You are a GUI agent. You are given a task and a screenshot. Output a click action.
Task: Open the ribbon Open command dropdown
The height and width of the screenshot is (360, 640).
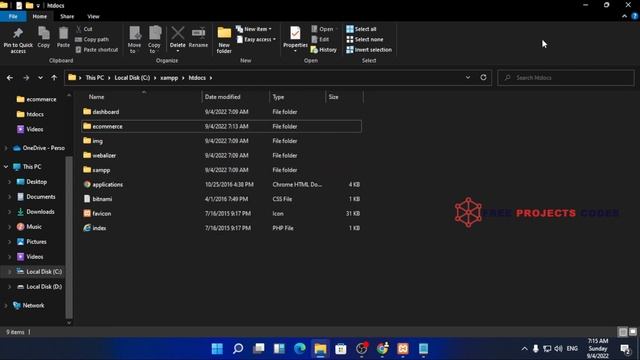point(324,29)
